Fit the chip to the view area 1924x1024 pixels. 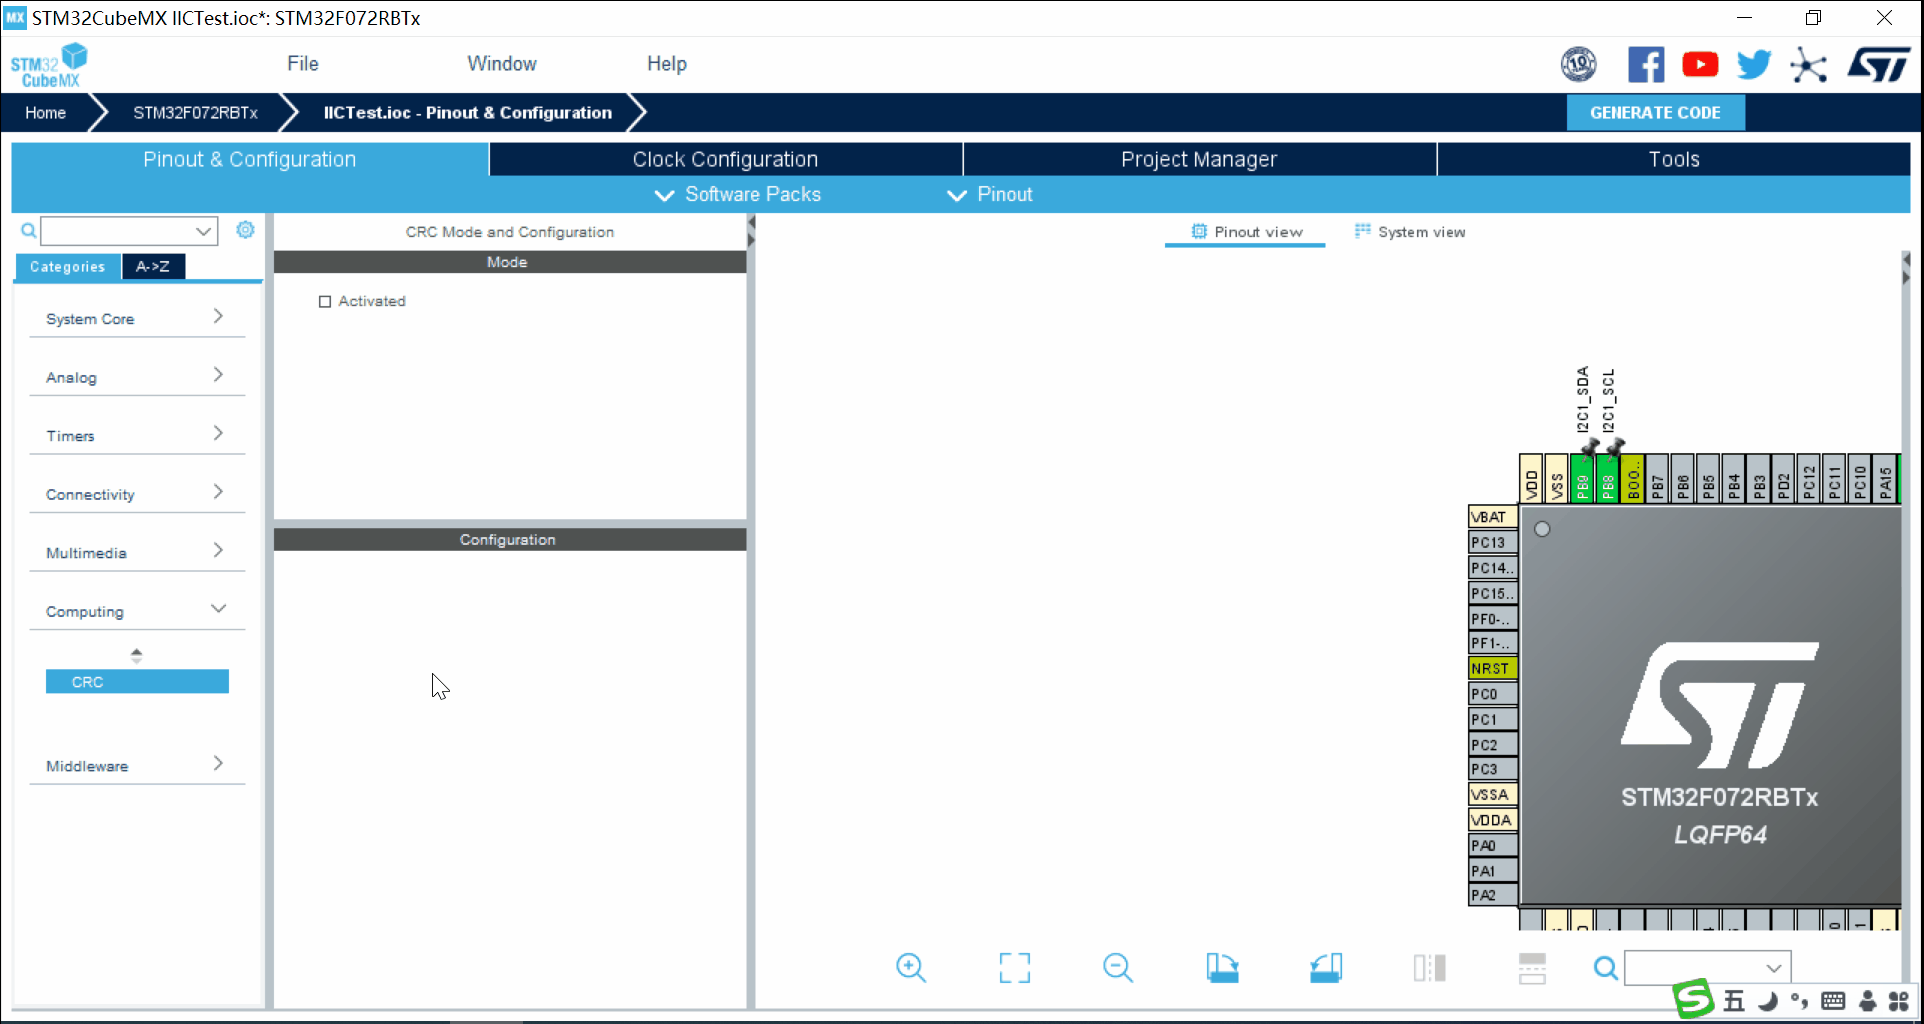pyautogui.click(x=1015, y=967)
